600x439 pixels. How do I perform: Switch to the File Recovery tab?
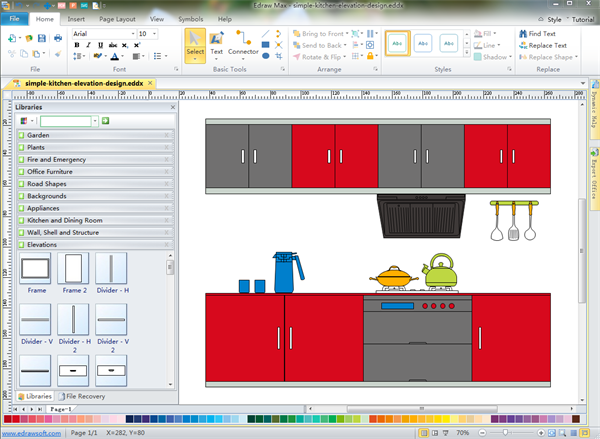click(x=85, y=397)
